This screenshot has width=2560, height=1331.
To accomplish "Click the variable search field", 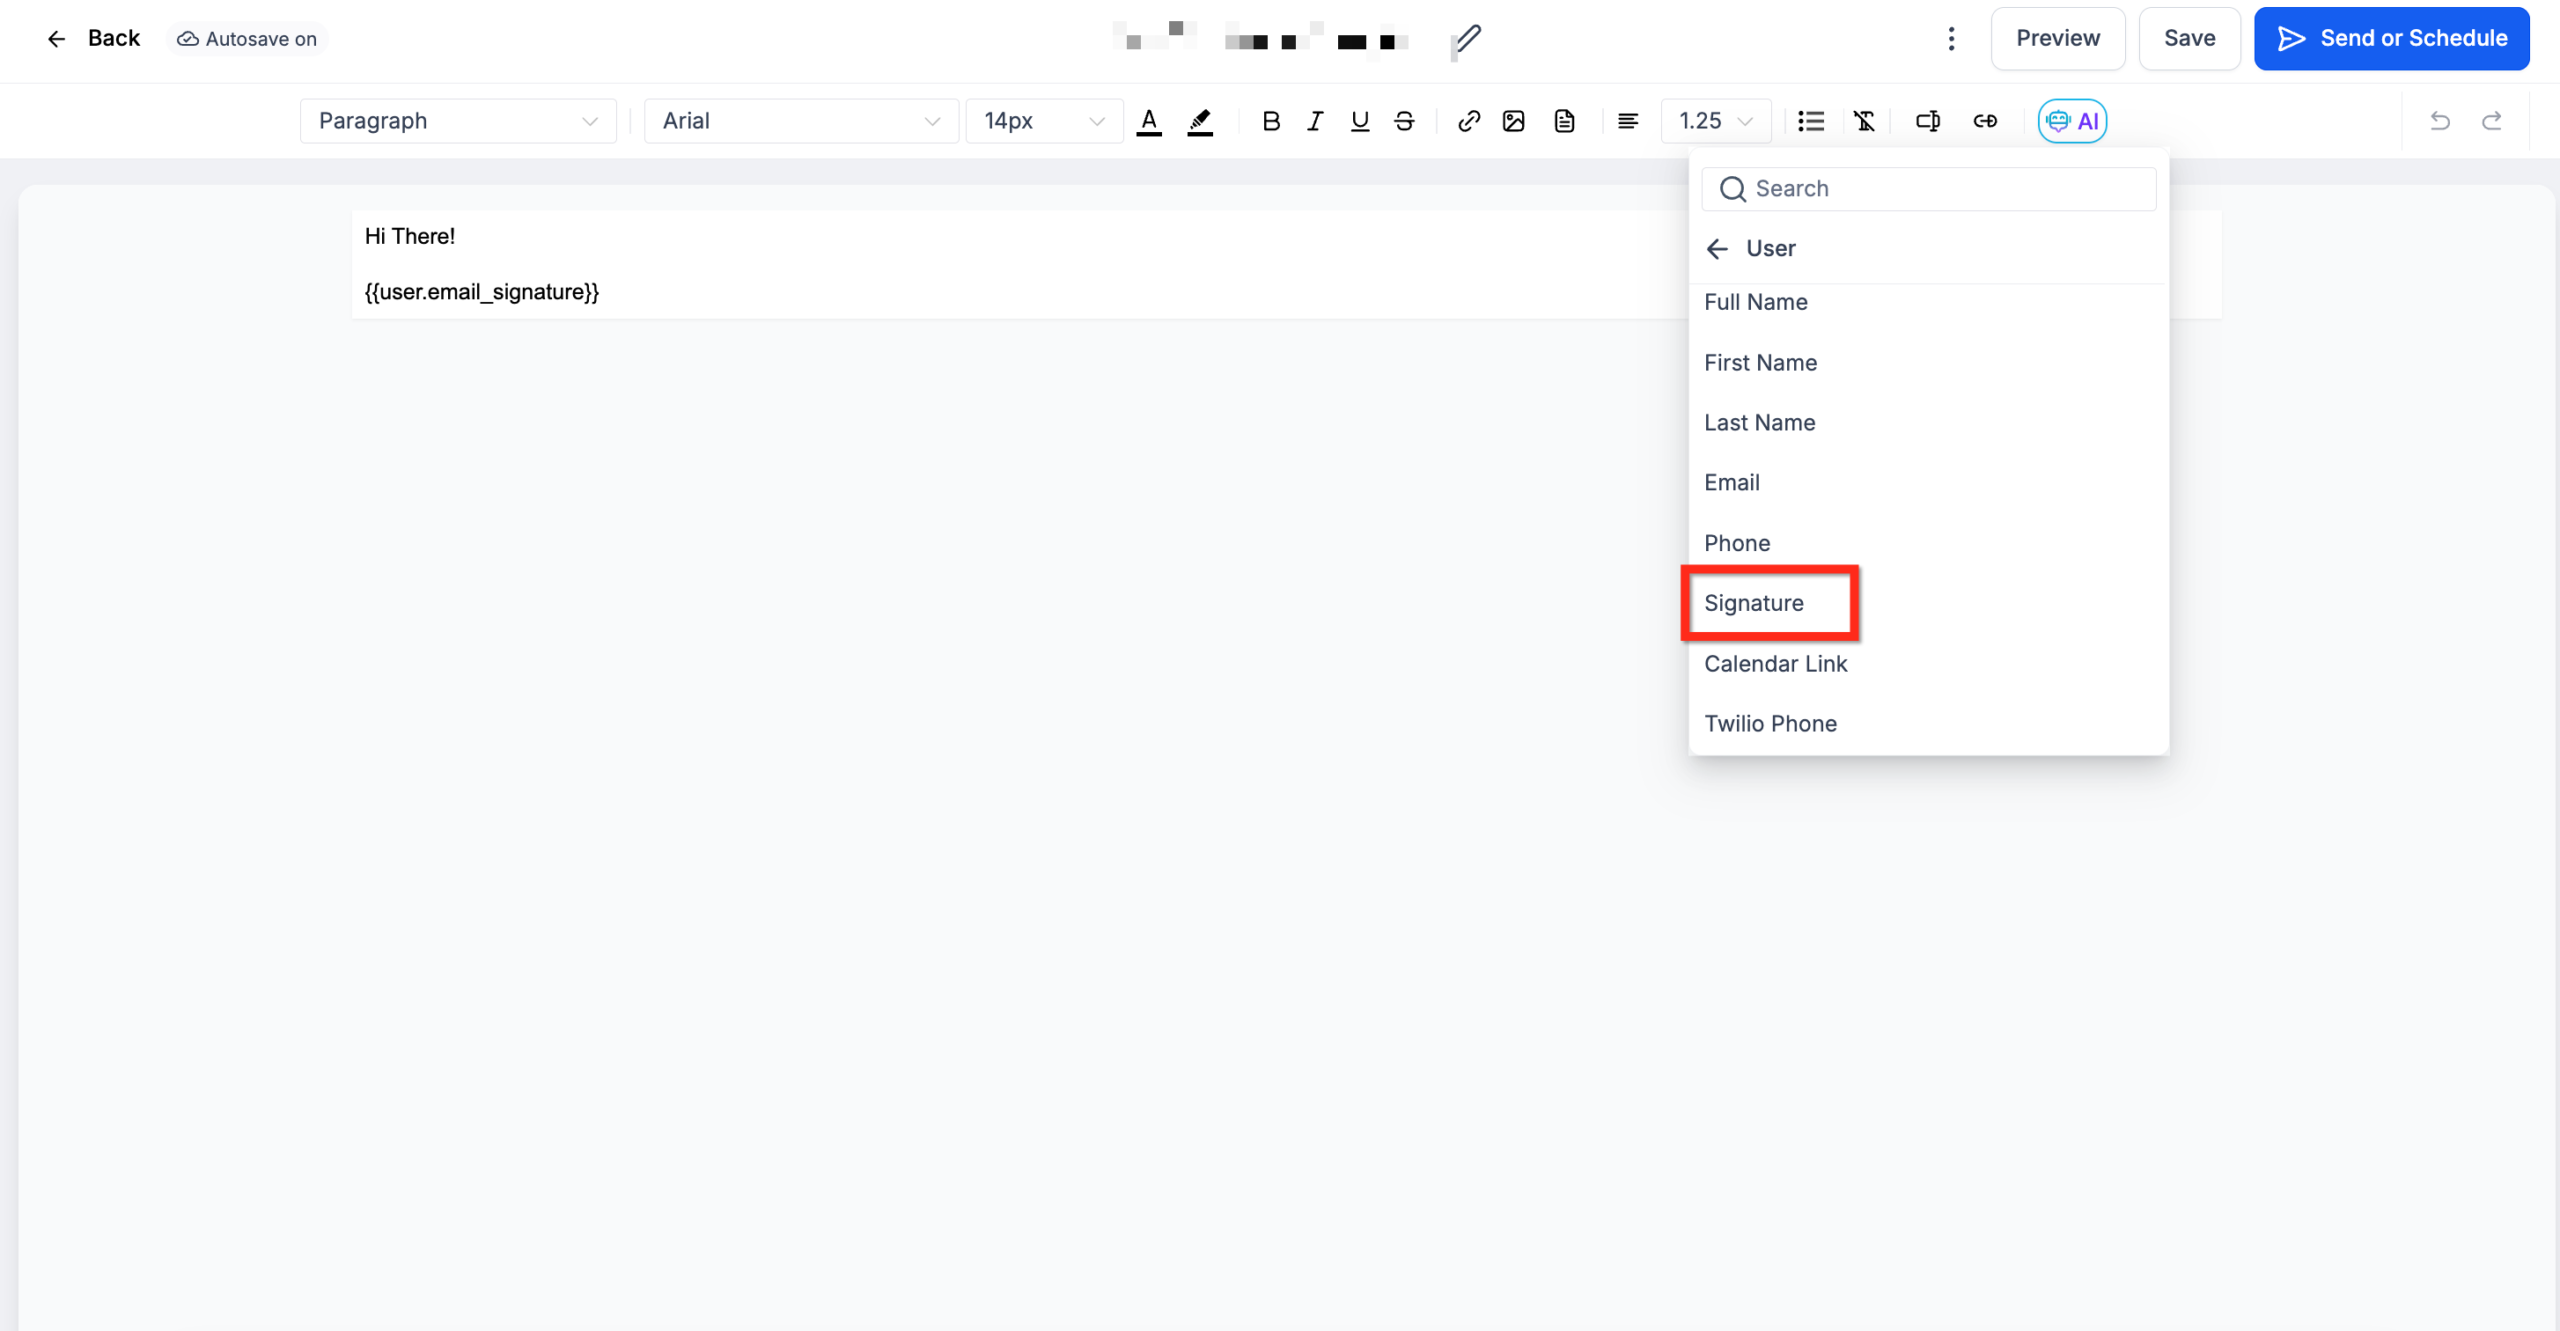I will coord(1927,188).
